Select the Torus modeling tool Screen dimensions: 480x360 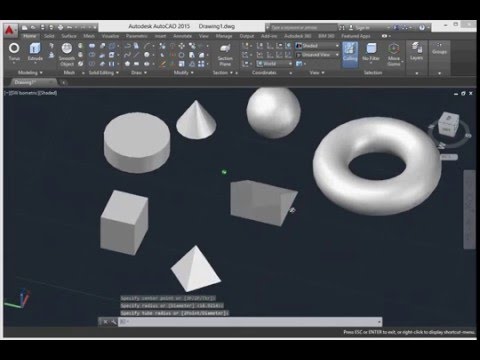click(14, 51)
